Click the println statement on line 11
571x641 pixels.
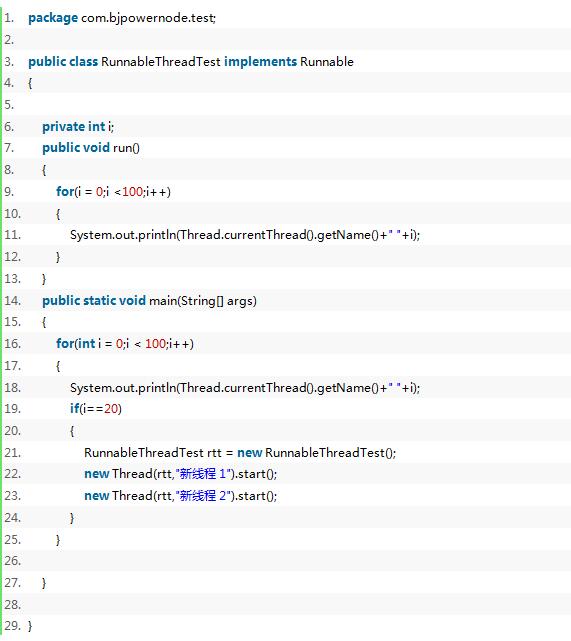coord(245,235)
